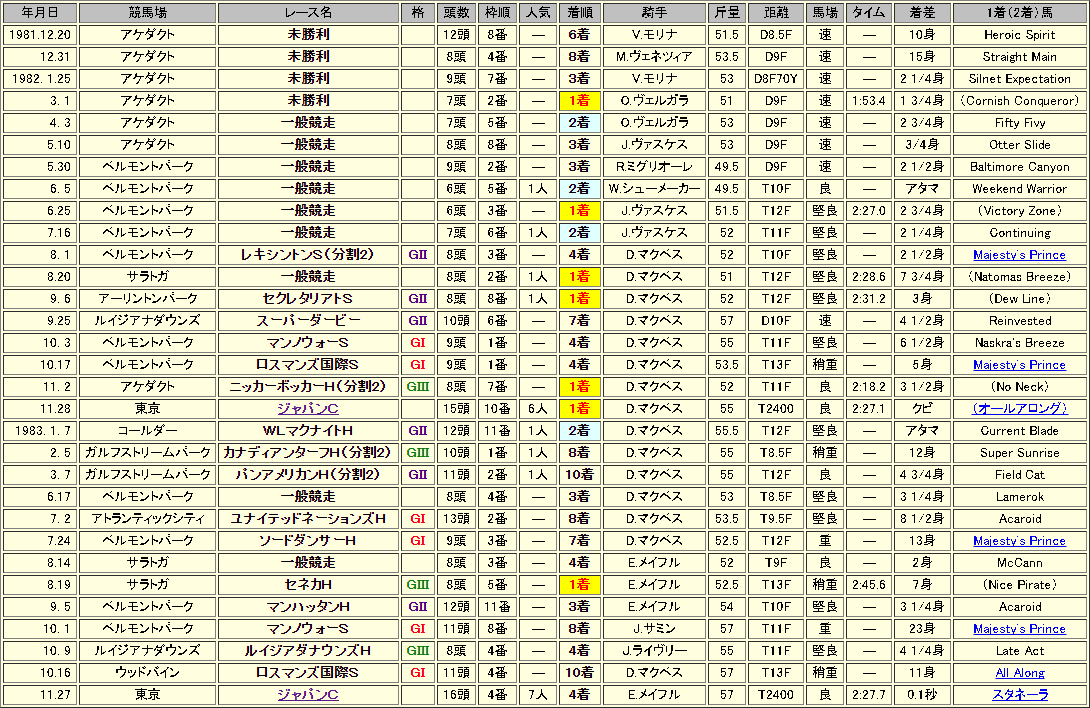Select the Super Sunrise cell
Image resolution: width=1090 pixels, height=708 pixels.
coord(1020,453)
